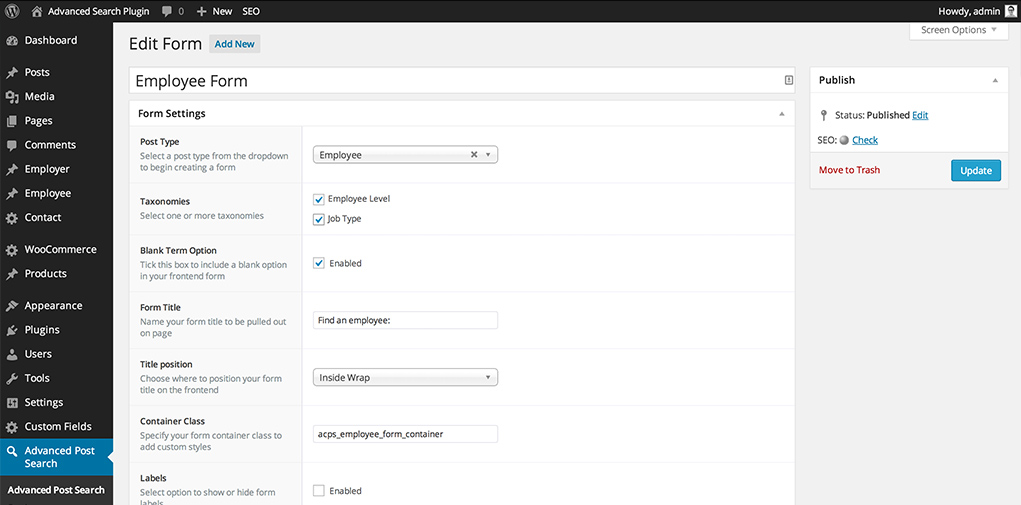Click the home icon beside Advanced Search Plugin
This screenshot has width=1021, height=505.
pyautogui.click(x=36, y=11)
